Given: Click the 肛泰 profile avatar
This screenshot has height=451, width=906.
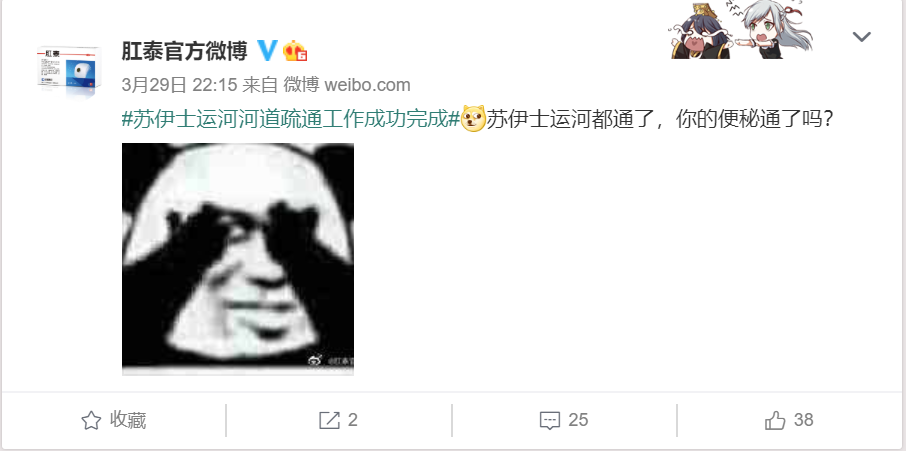Looking at the screenshot, I should click(x=70, y=72).
